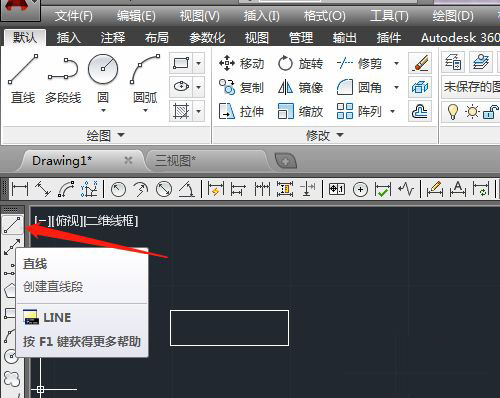Click the Baseline dimension icon

coord(238,189)
